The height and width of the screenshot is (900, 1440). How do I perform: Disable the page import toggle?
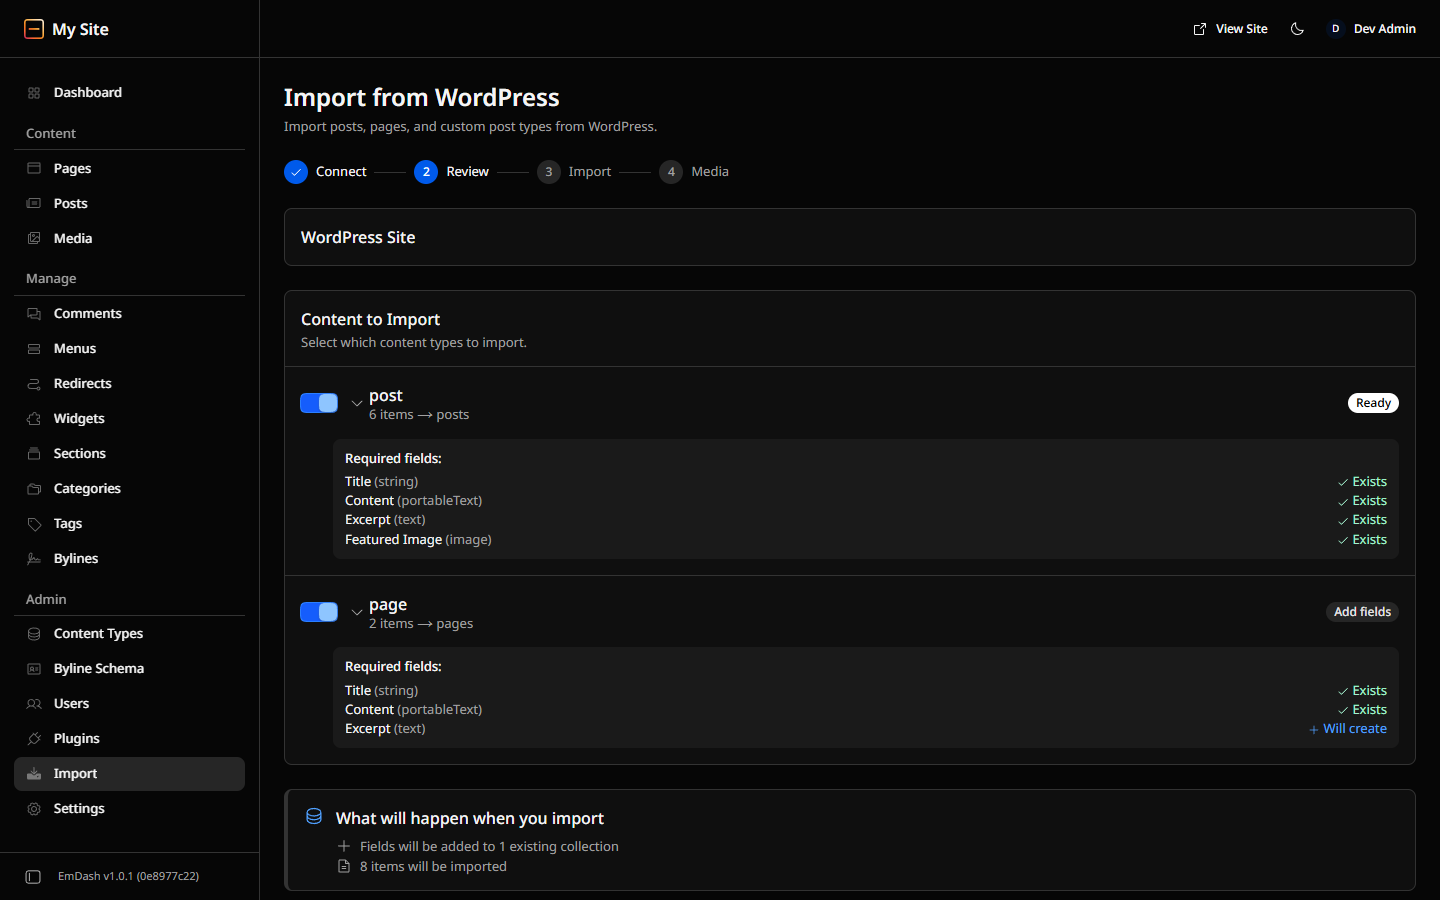pos(319,612)
